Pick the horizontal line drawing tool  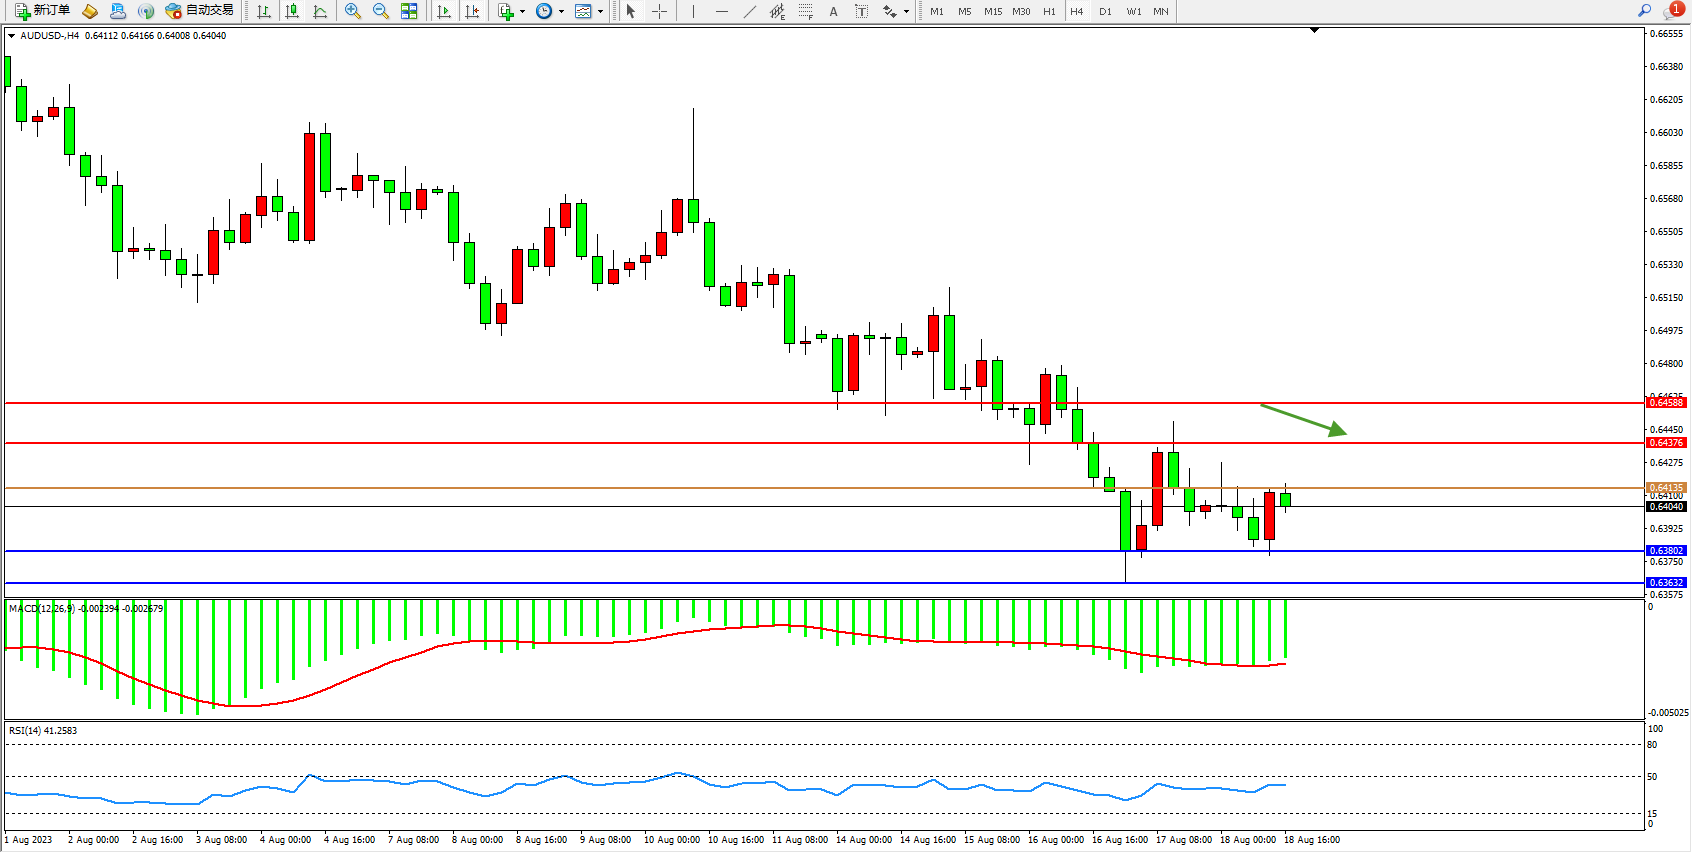pyautogui.click(x=721, y=11)
